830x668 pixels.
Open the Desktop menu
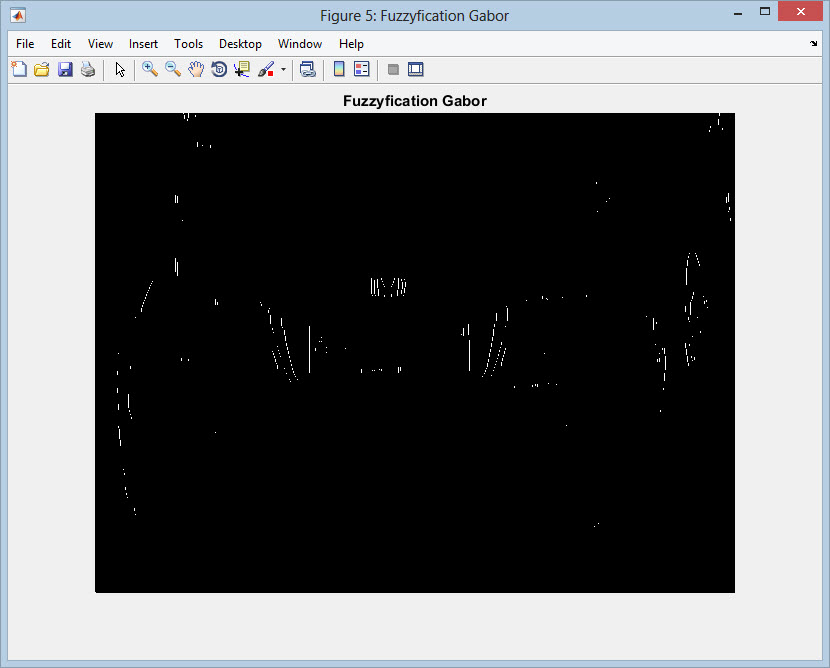tap(240, 44)
